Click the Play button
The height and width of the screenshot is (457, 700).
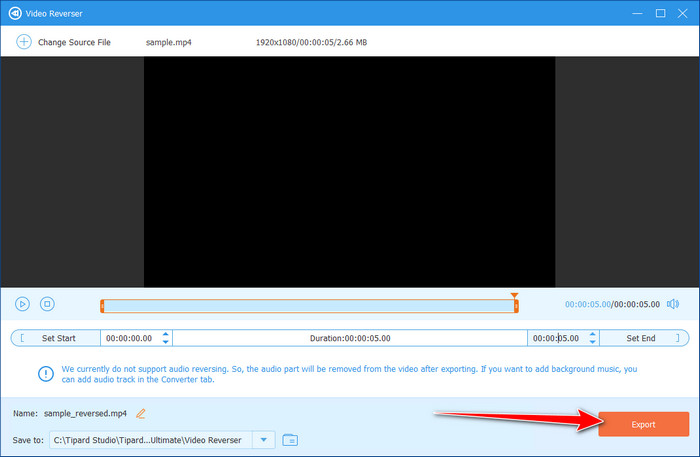[22, 304]
